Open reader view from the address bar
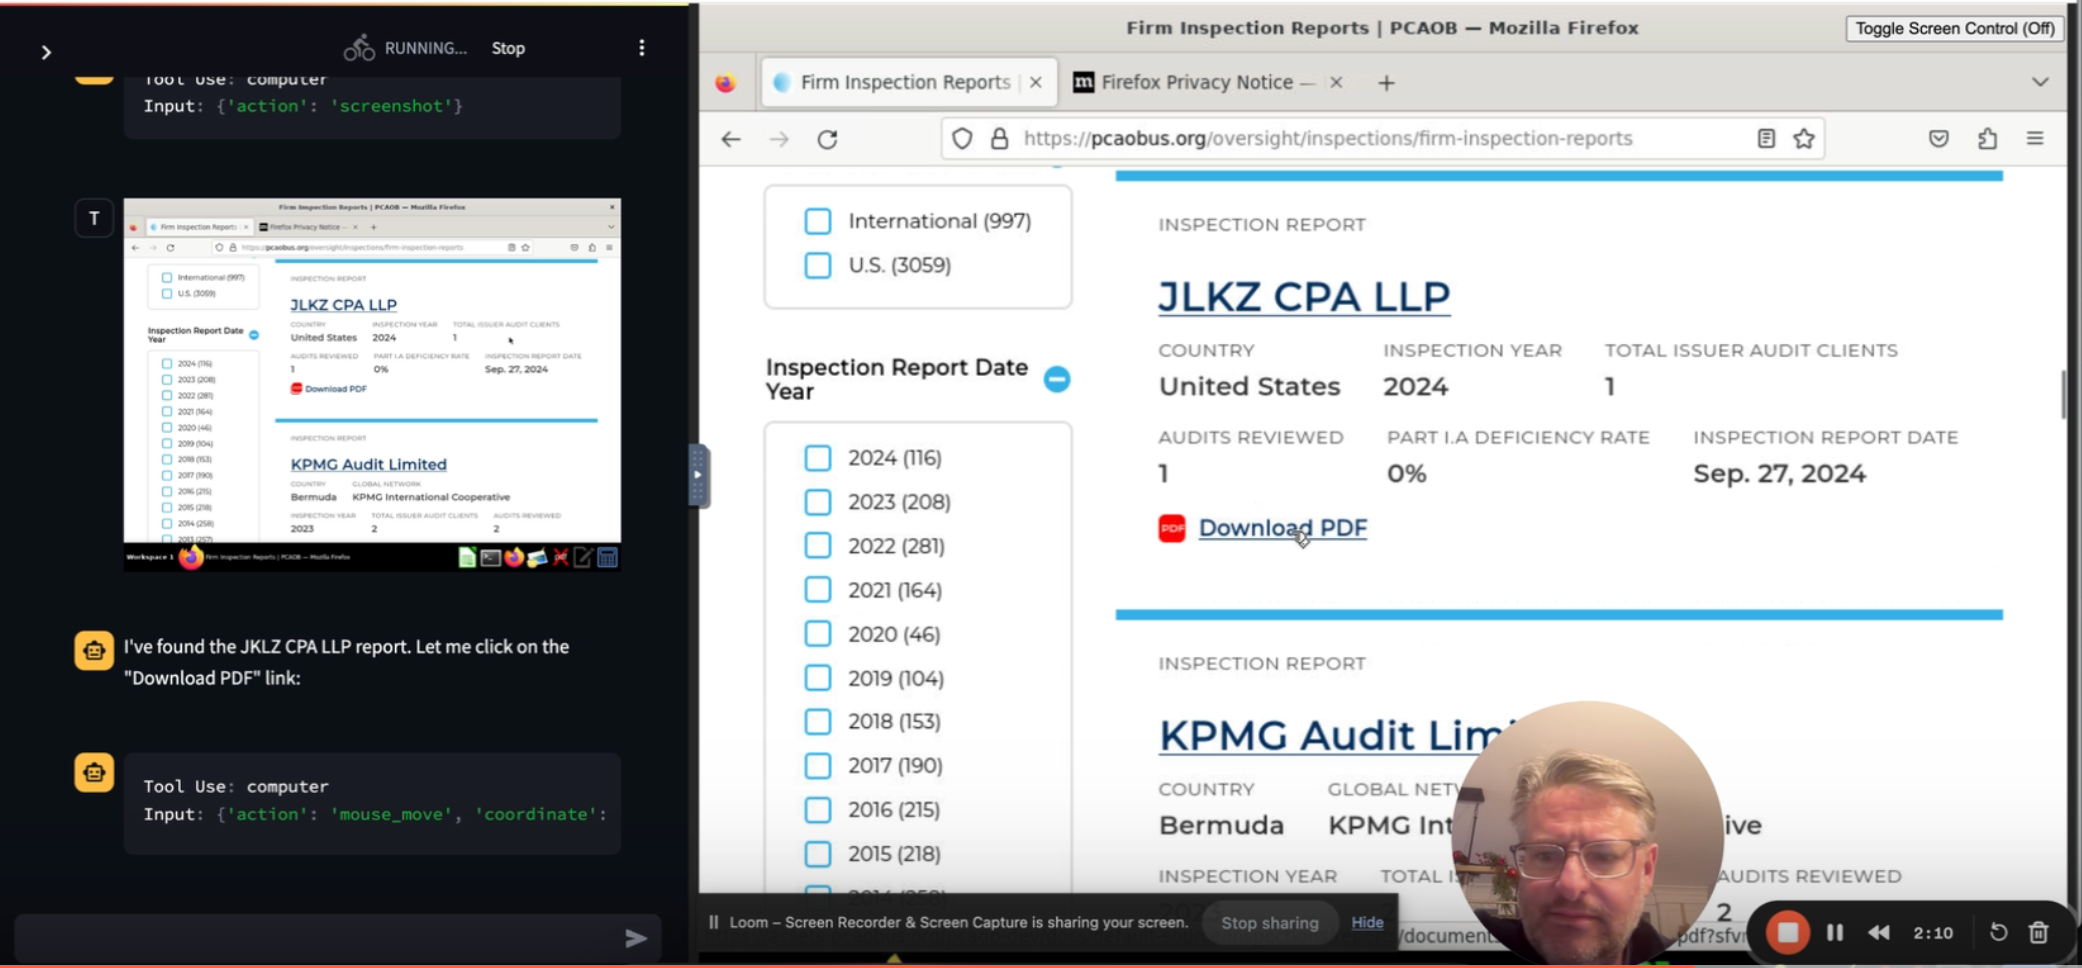Viewport: 2082px width, 968px height. [x=1764, y=139]
